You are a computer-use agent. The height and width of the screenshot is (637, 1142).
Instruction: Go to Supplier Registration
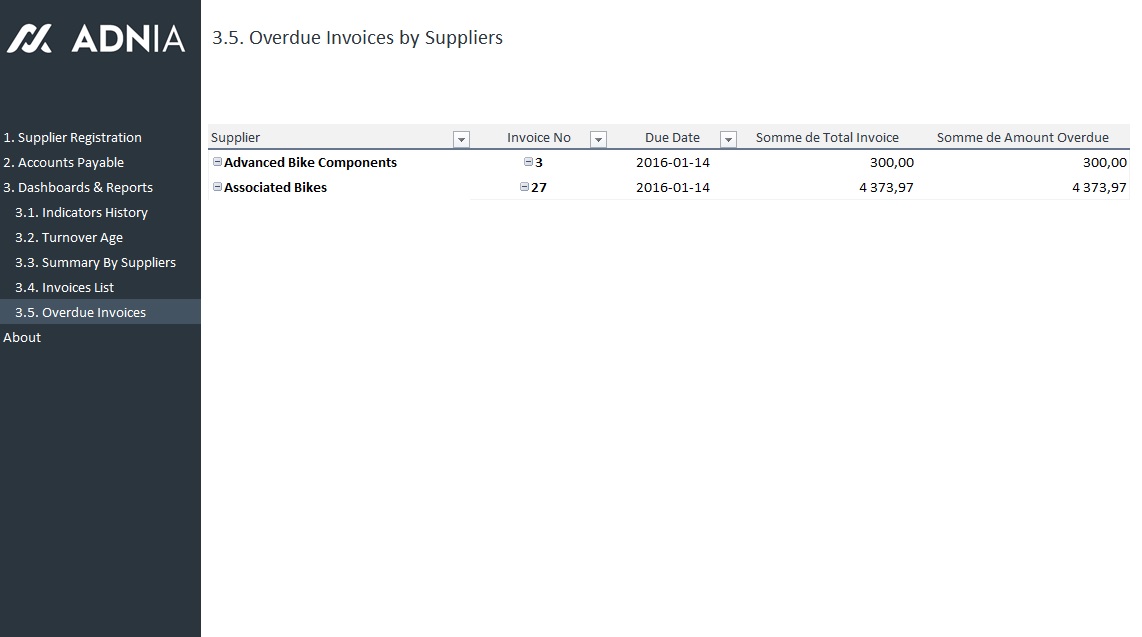72,138
